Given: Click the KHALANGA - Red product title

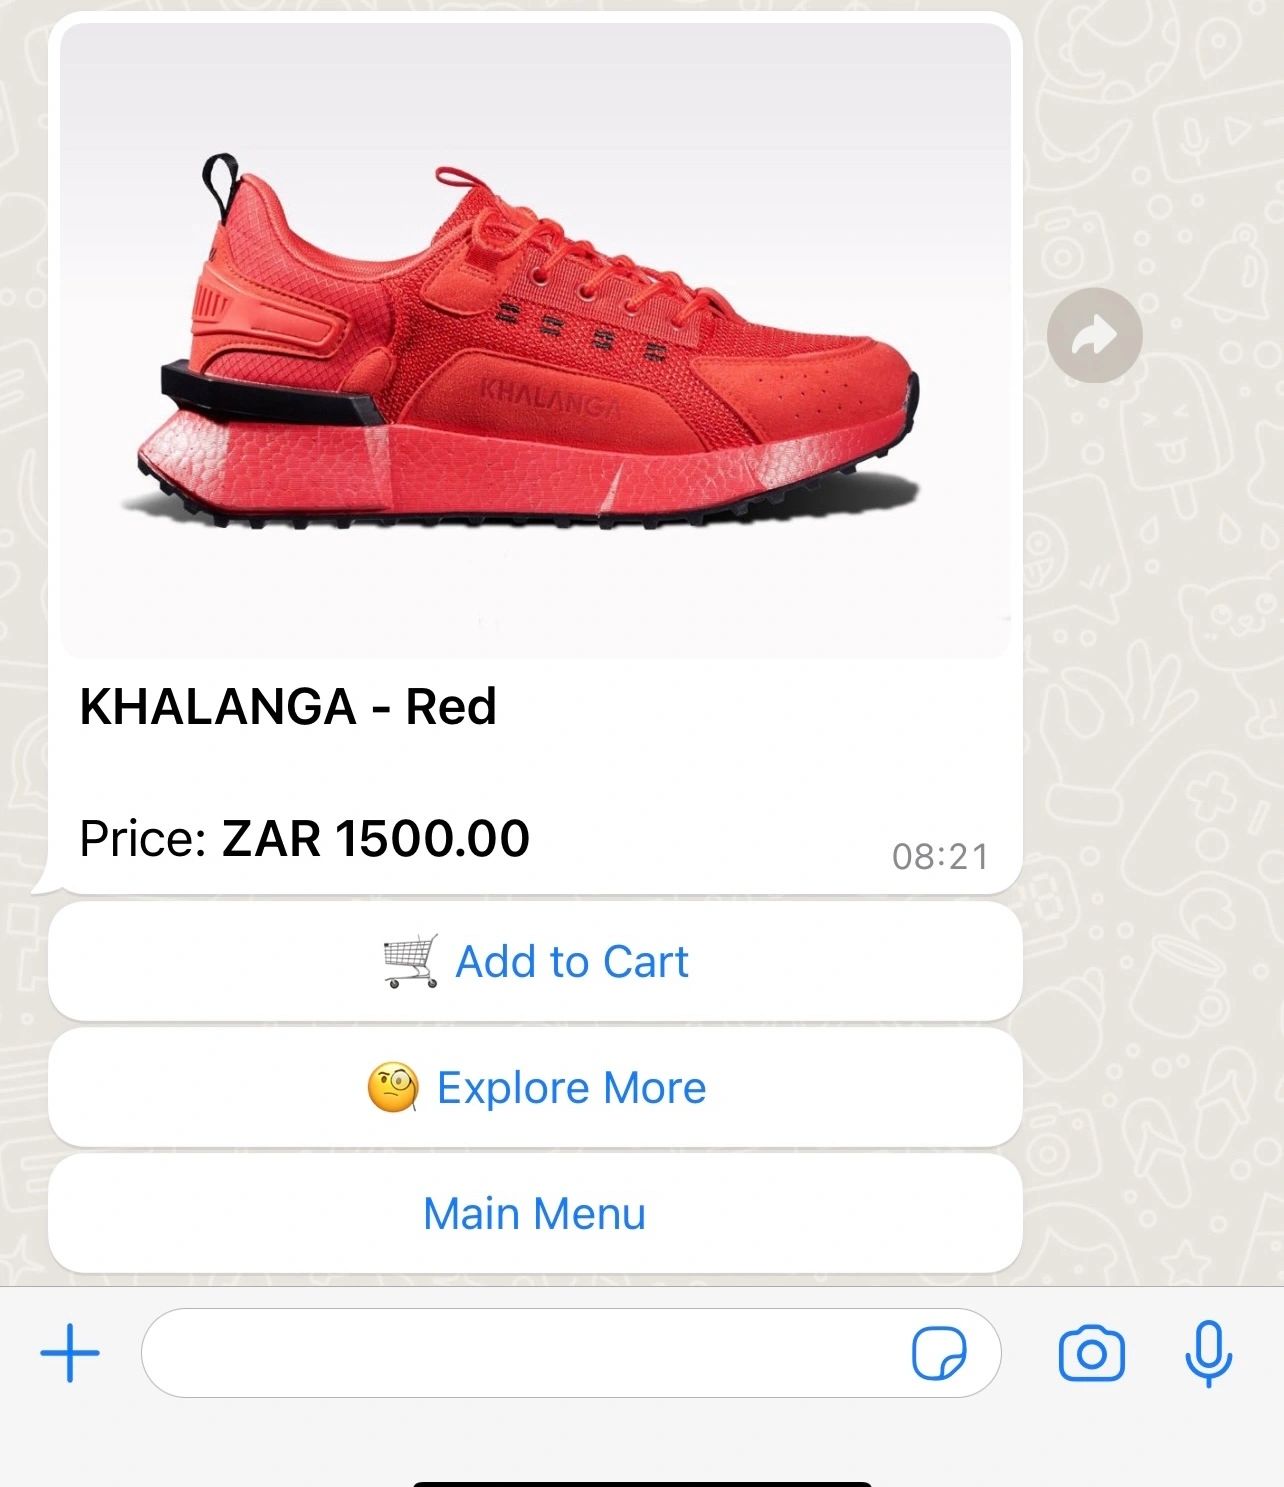Looking at the screenshot, I should 288,706.
